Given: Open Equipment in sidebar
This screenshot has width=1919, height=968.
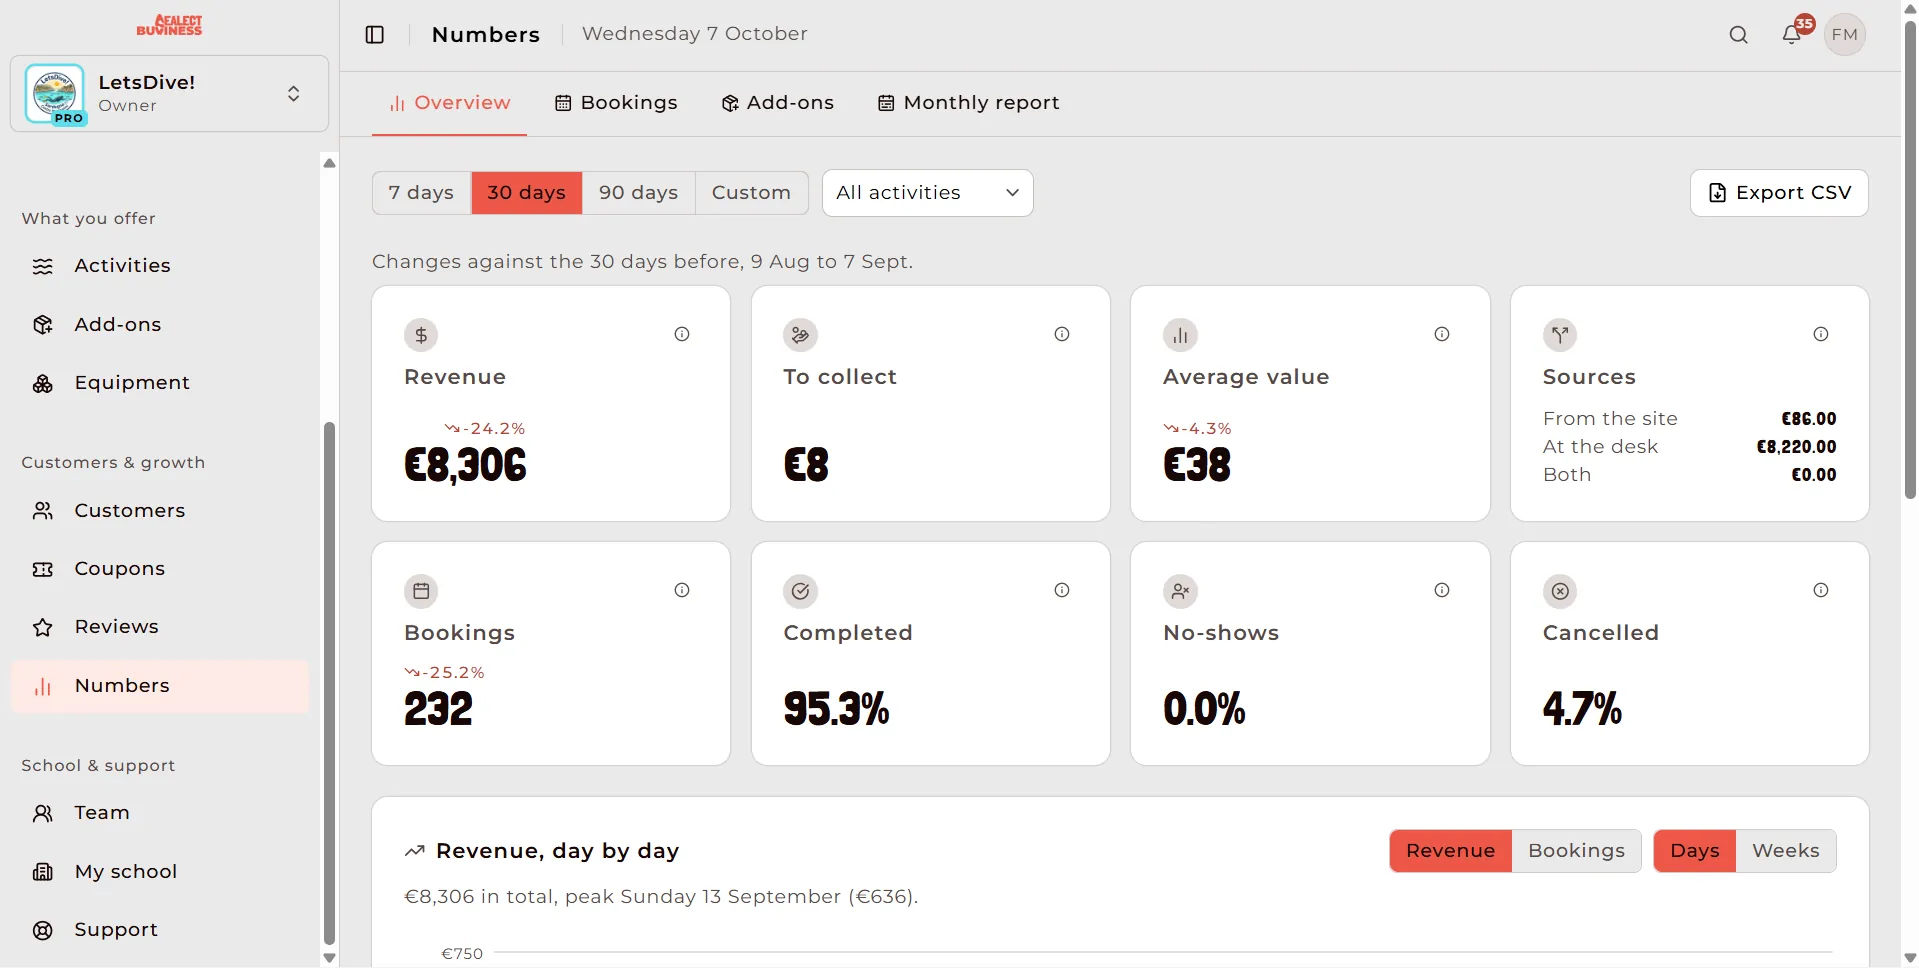Looking at the screenshot, I should pos(160,383).
